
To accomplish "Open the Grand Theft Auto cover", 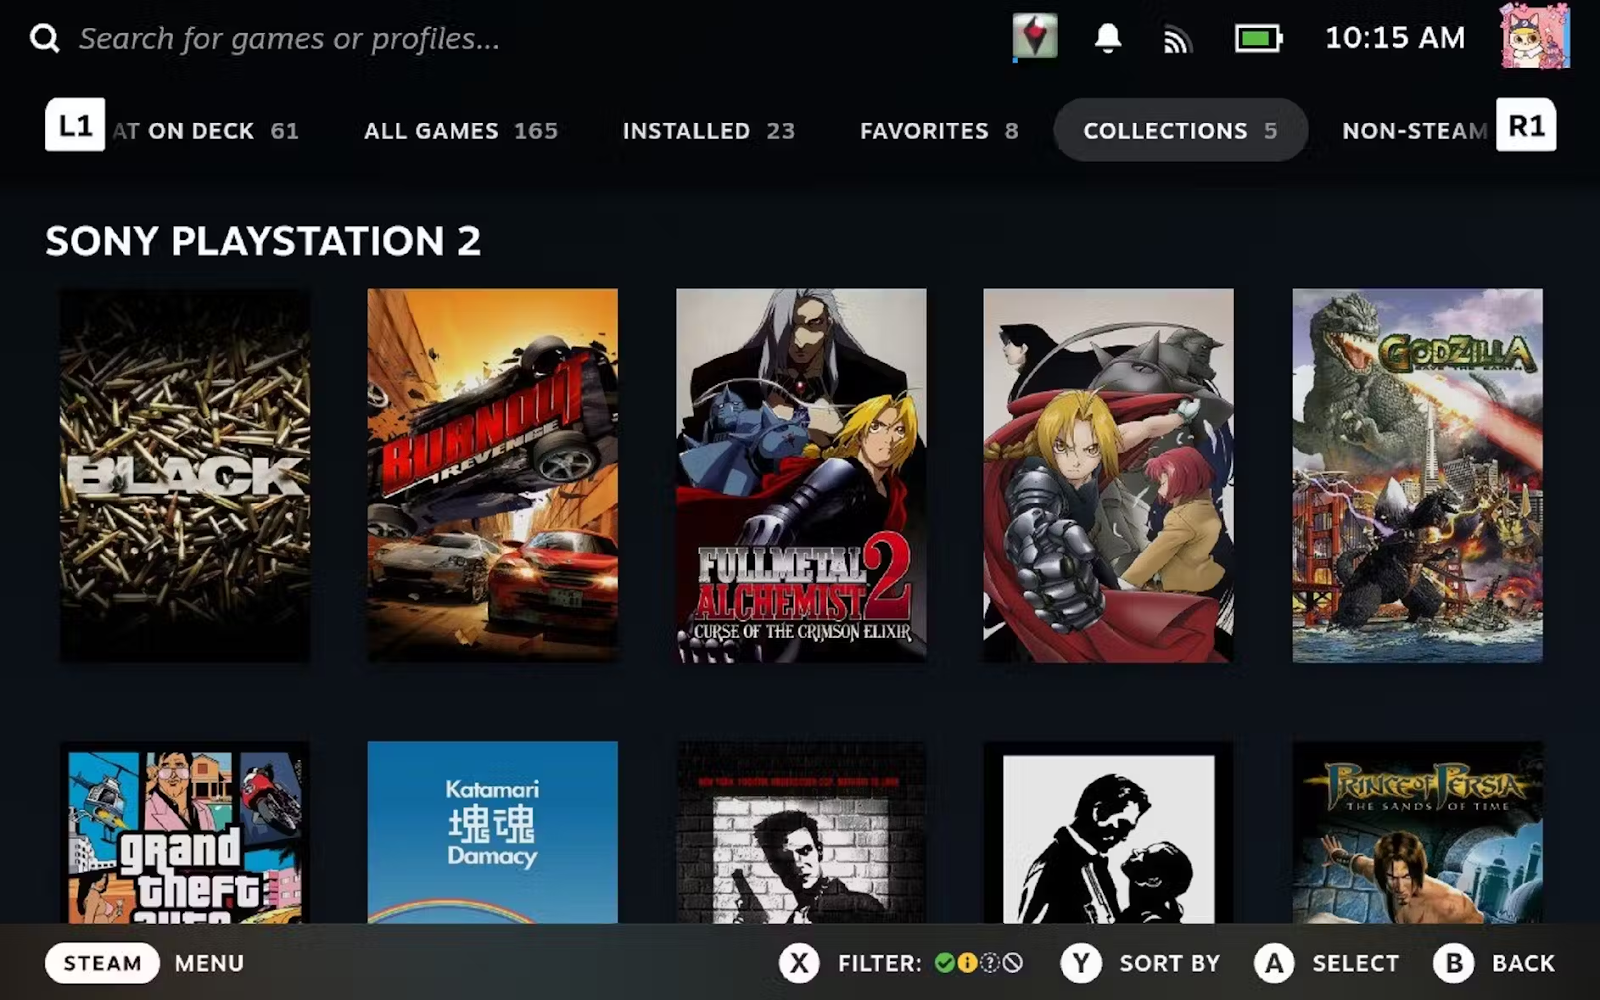I will pyautogui.click(x=185, y=832).
